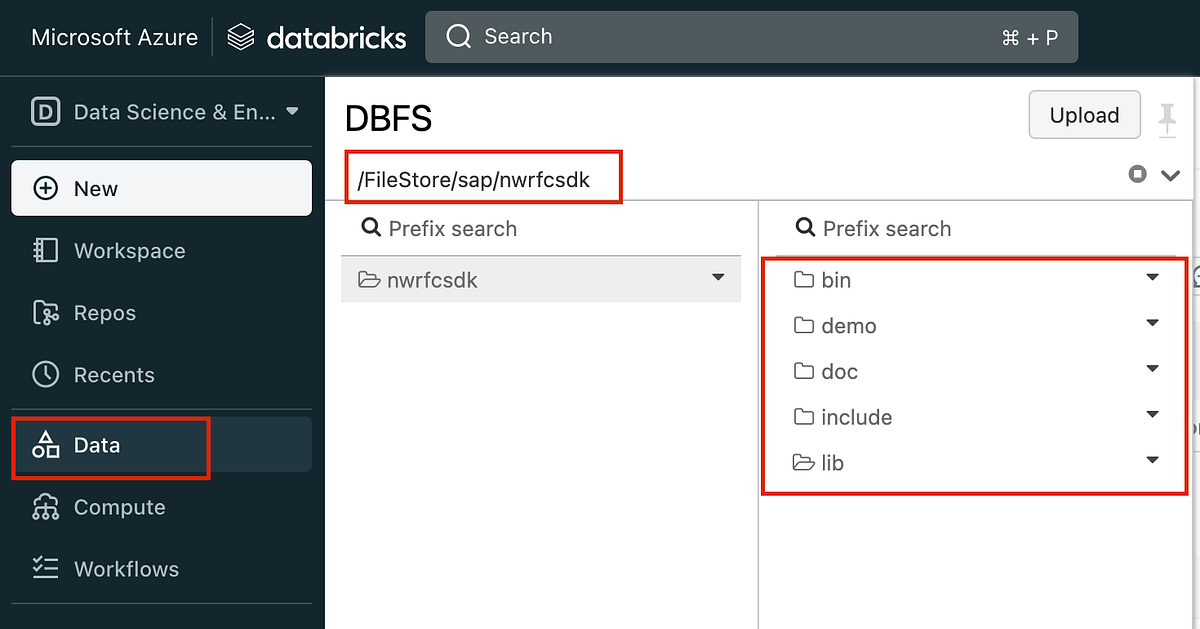Select the Workflows icon in sidebar
The height and width of the screenshot is (629, 1200).
point(45,568)
